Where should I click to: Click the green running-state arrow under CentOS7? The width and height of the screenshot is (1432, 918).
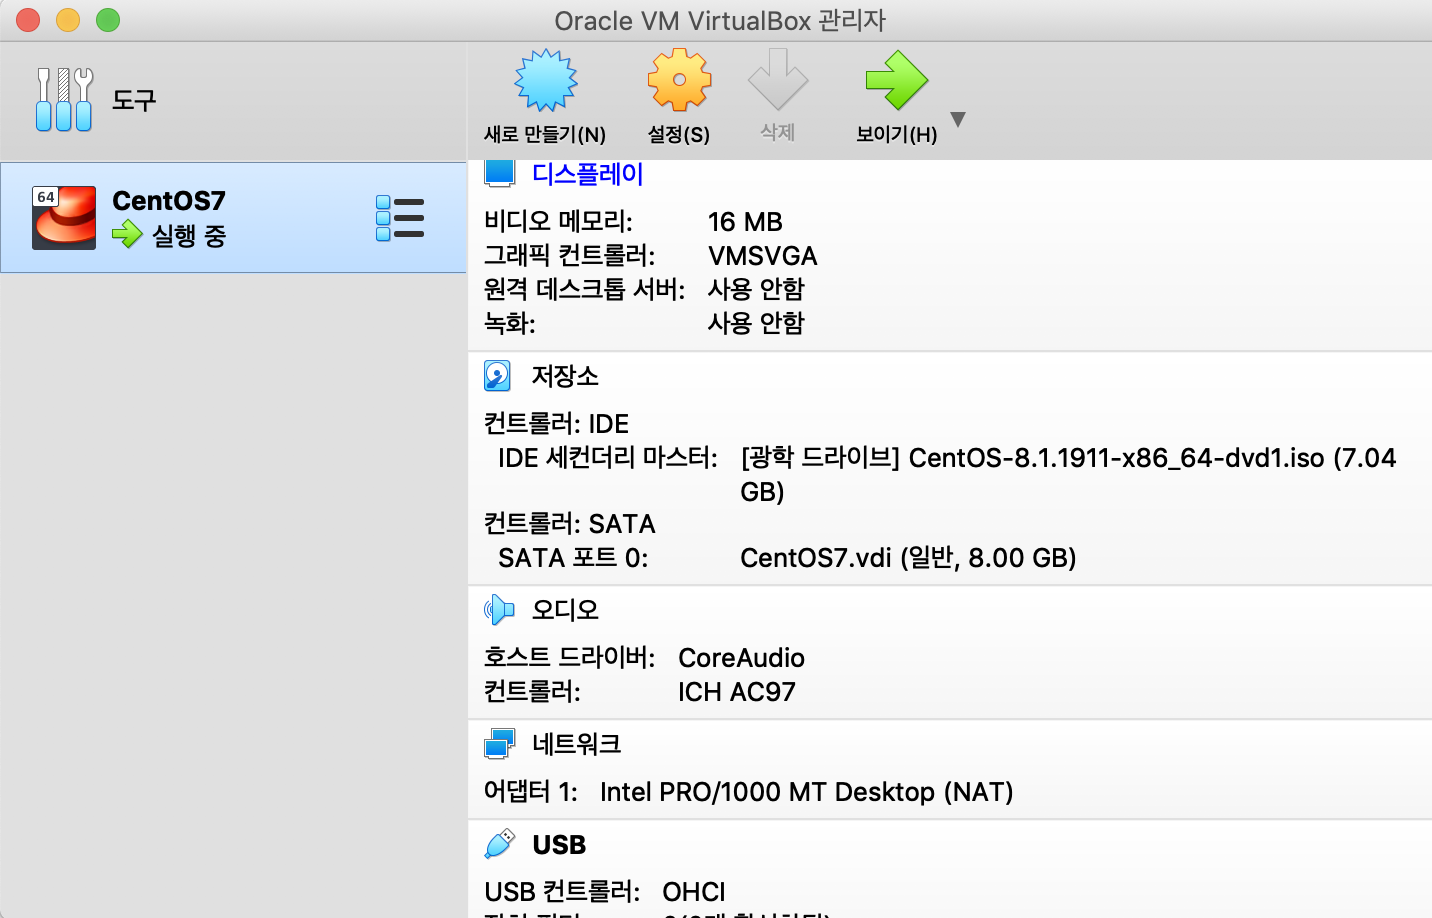127,235
